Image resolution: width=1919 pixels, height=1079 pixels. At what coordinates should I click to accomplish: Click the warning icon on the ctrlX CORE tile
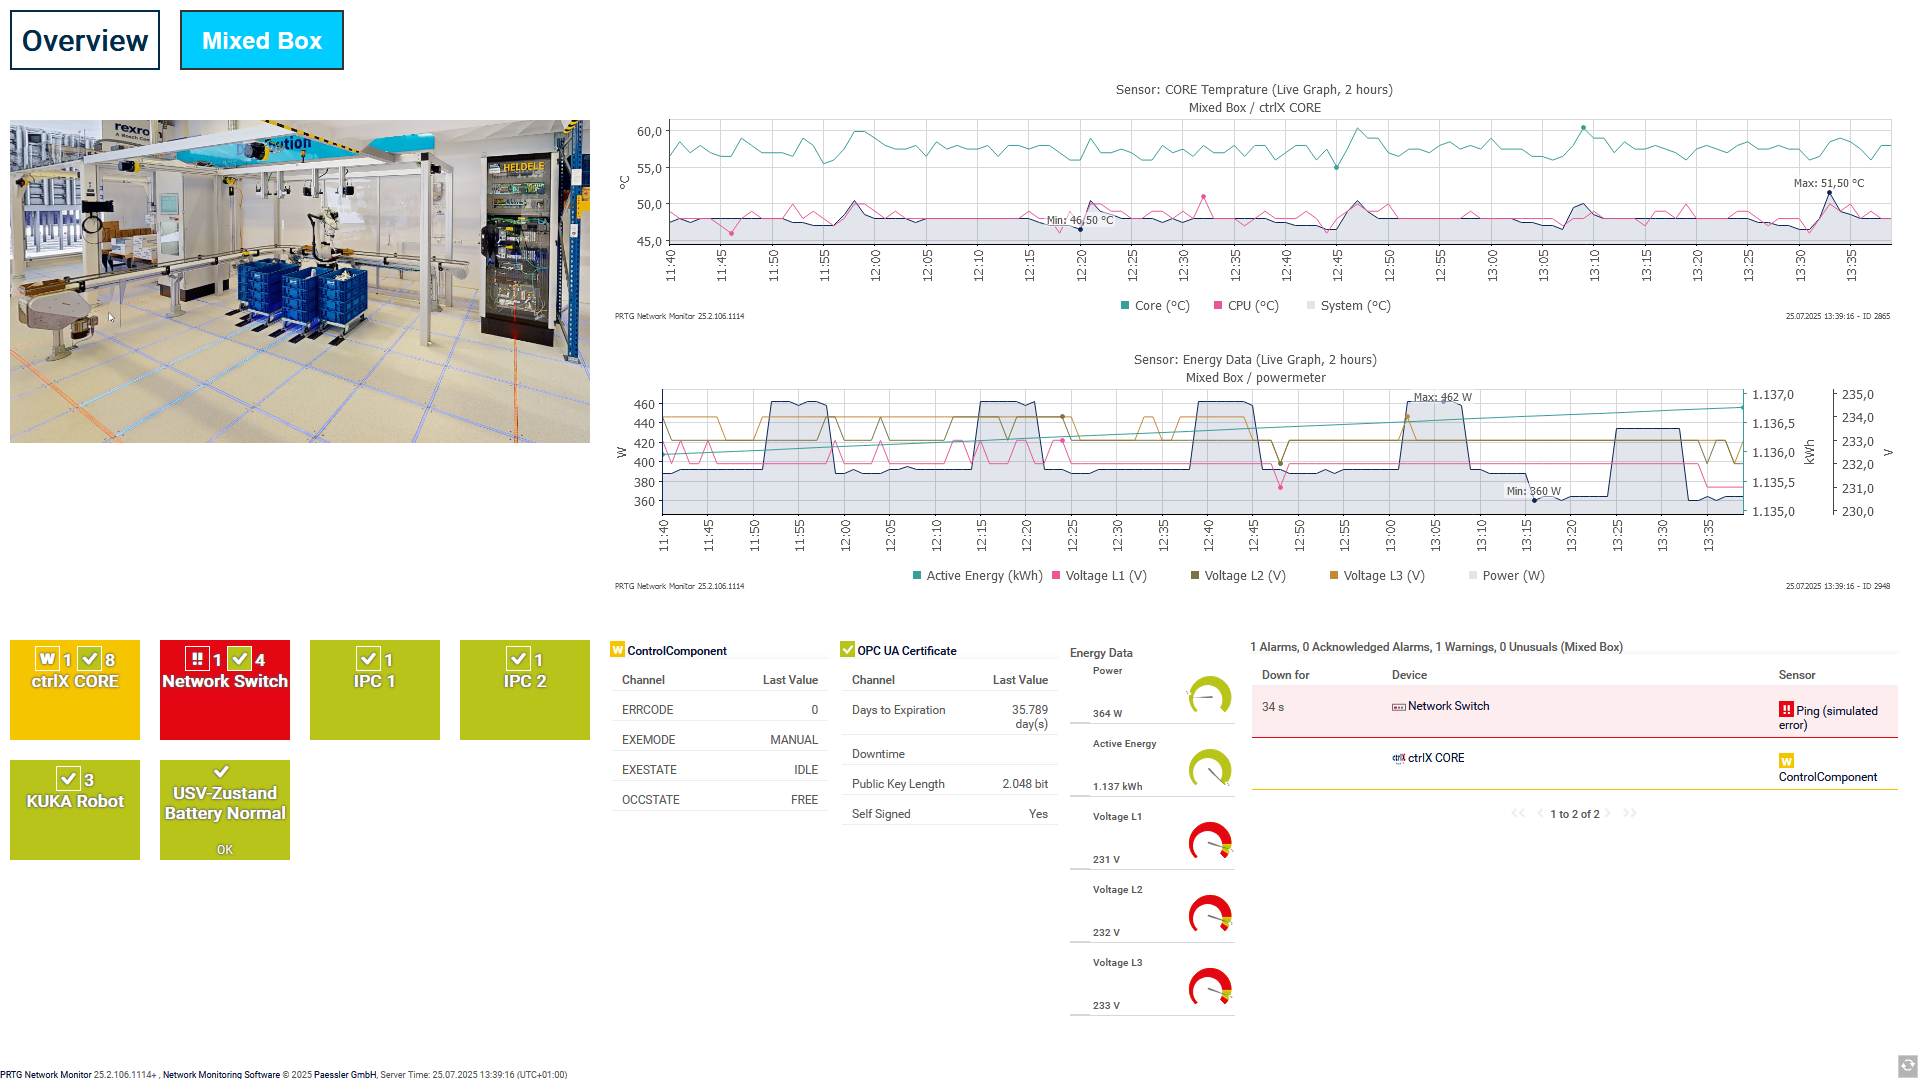(47, 659)
